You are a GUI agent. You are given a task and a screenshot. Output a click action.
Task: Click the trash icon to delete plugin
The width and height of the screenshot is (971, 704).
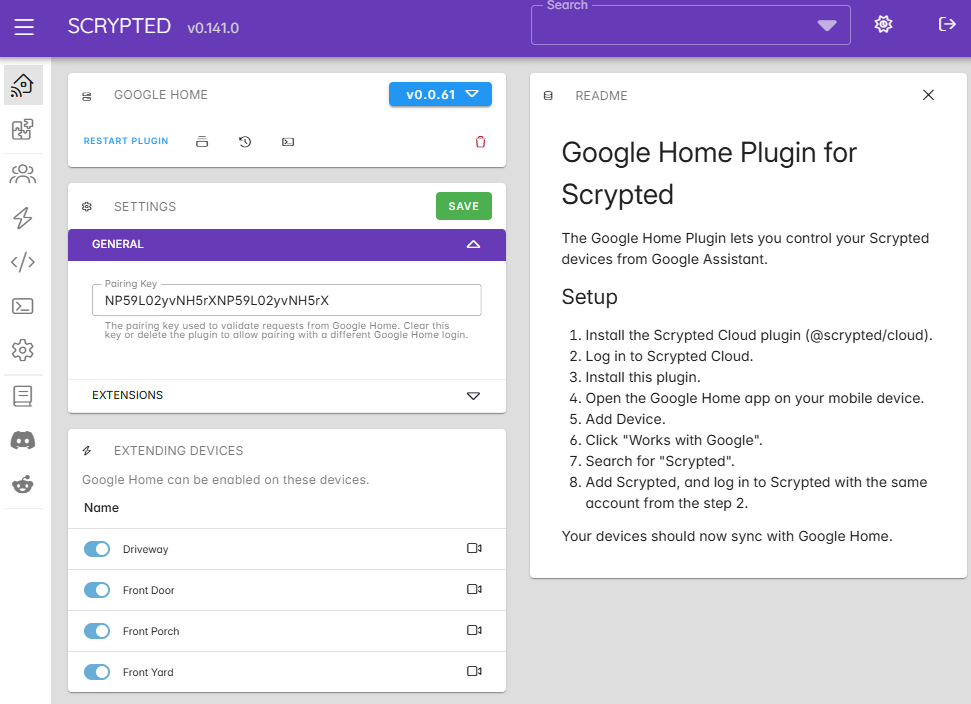(480, 142)
